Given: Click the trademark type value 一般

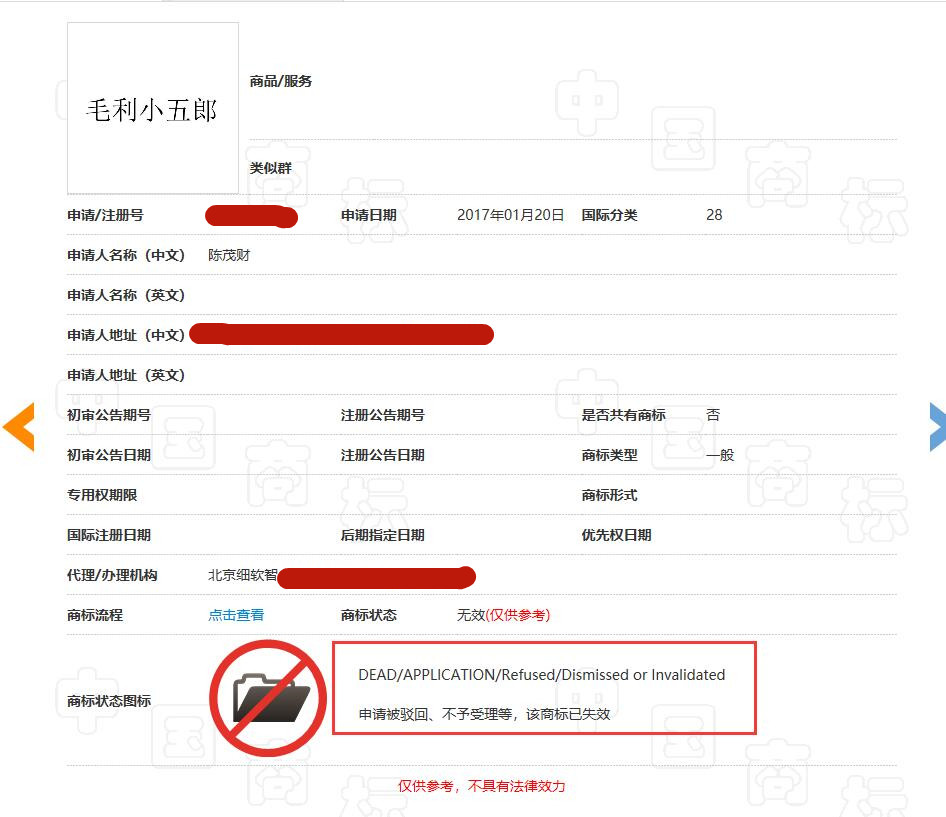Looking at the screenshot, I should (x=720, y=455).
